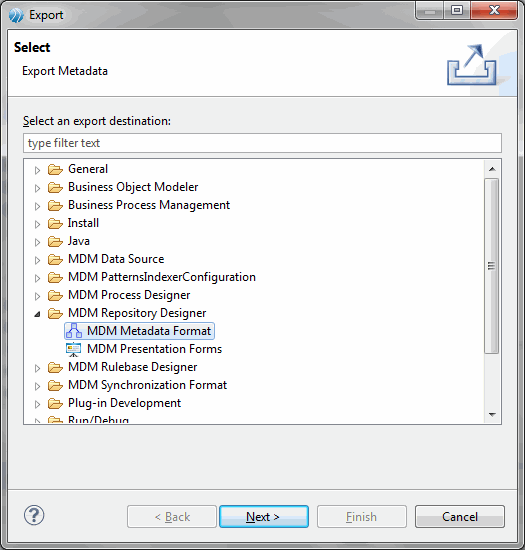
Task: Click the scrollbar down arrow
Action: pyautogui.click(x=492, y=415)
